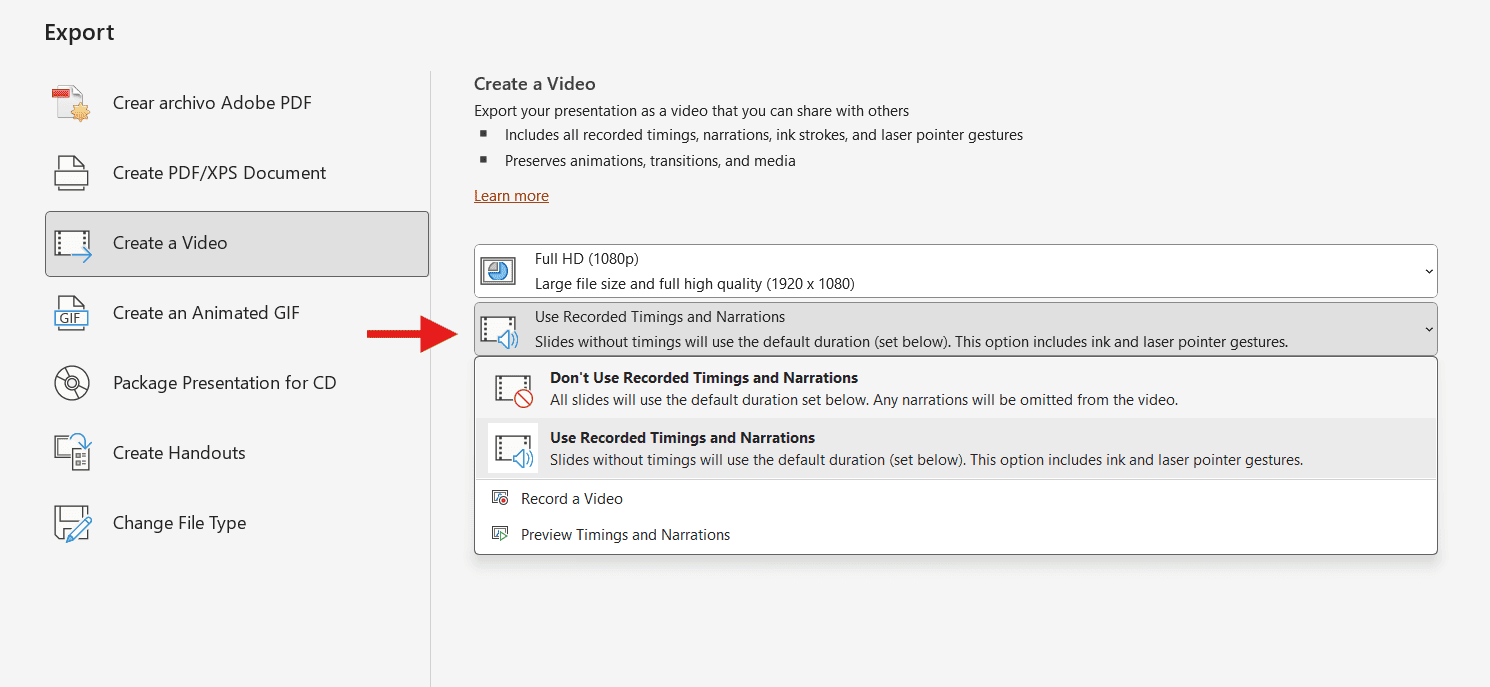
Task: Open the Full HD (1080p) quality combo box
Action: pyautogui.click(x=955, y=271)
